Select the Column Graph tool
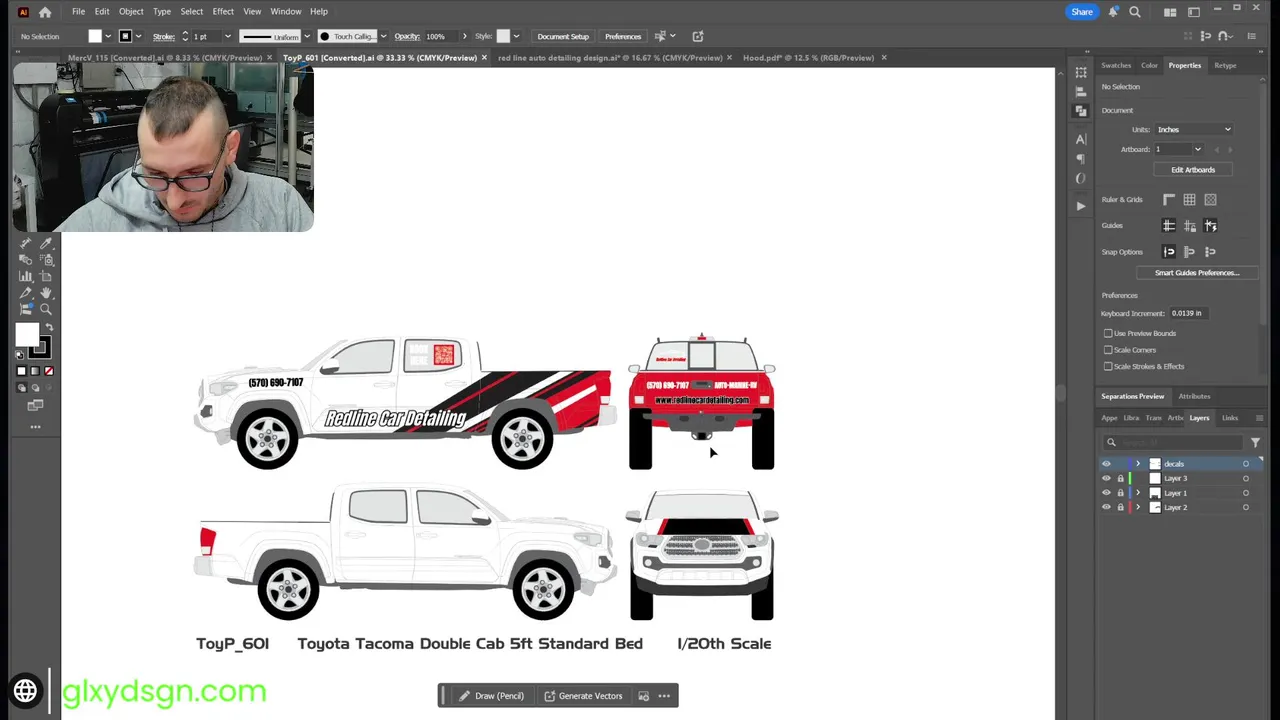Image resolution: width=1280 pixels, height=720 pixels. point(26,276)
